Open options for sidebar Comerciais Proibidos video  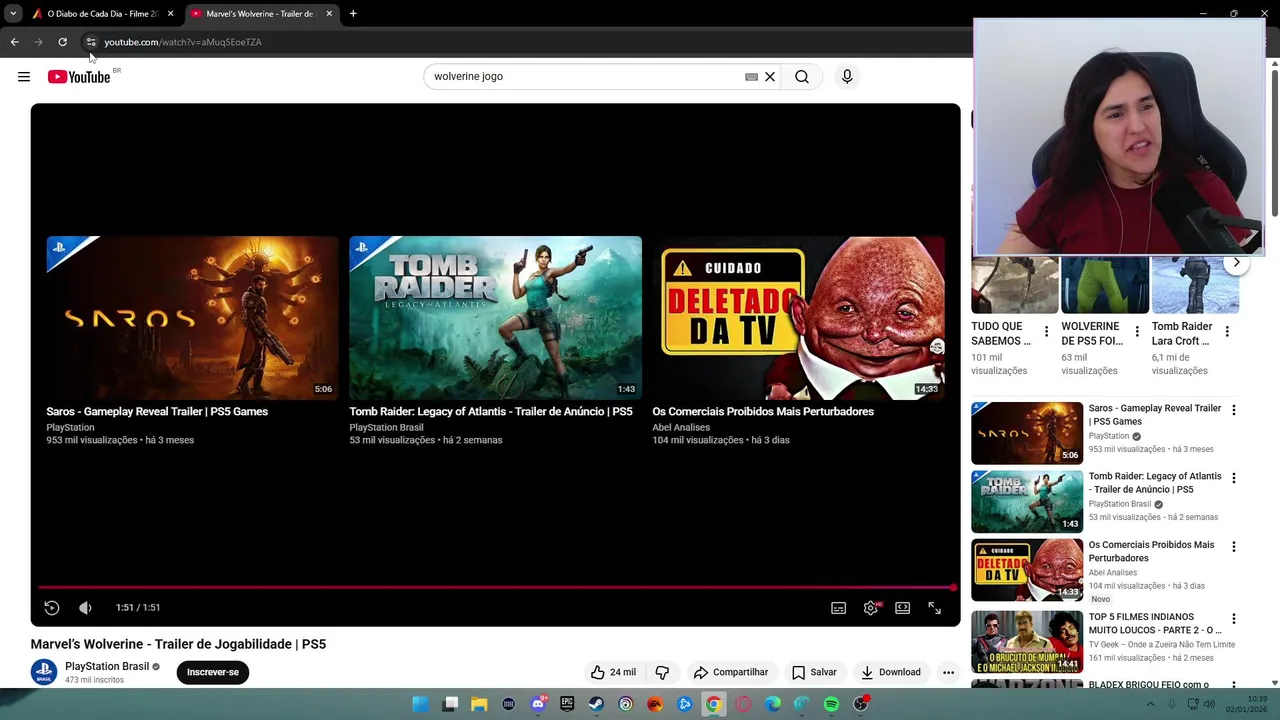click(1233, 547)
